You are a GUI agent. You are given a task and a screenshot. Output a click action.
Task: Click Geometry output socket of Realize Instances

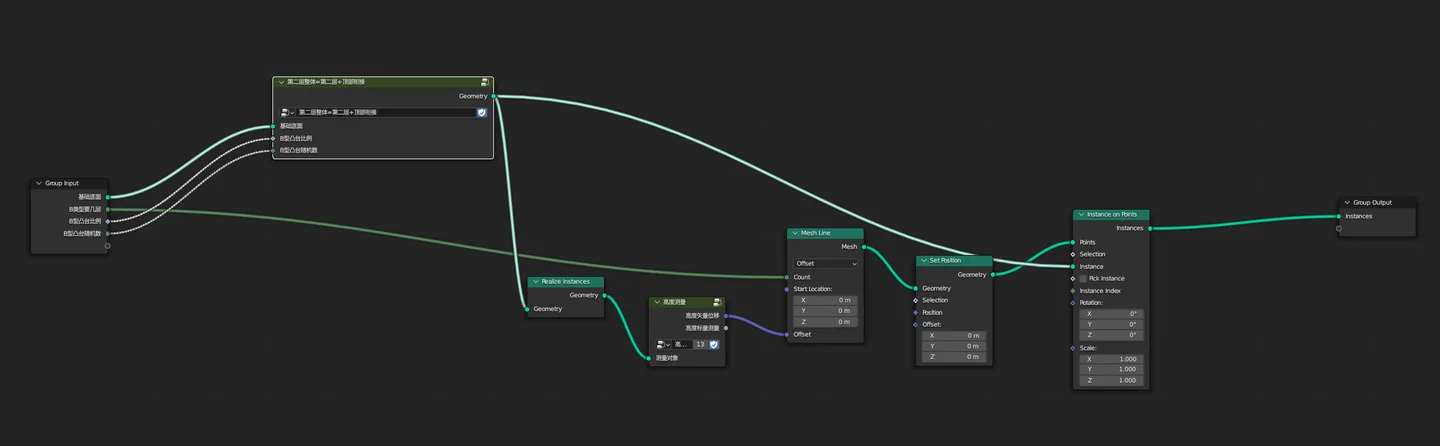[605, 295]
